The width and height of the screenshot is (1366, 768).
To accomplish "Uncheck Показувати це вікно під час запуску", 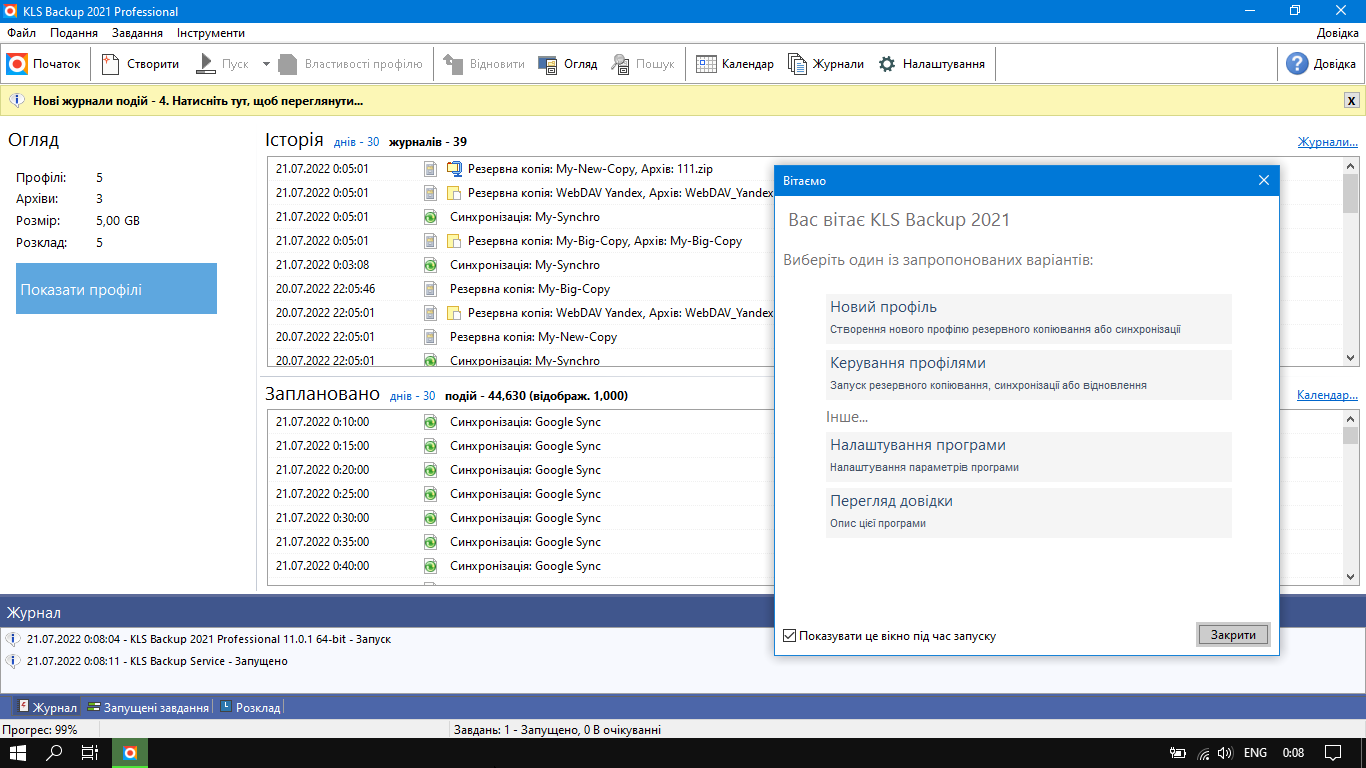I will (790, 636).
